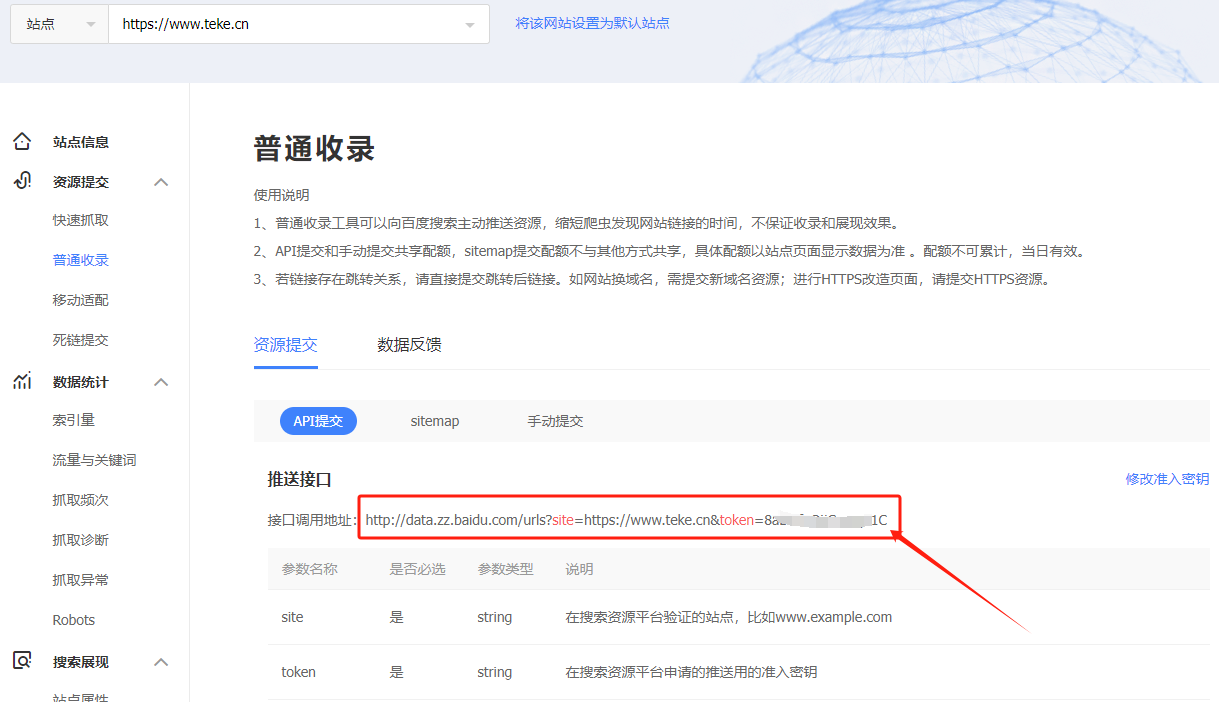Open the site URL dropdown arrow
The width and height of the screenshot is (1219, 702).
click(x=470, y=25)
